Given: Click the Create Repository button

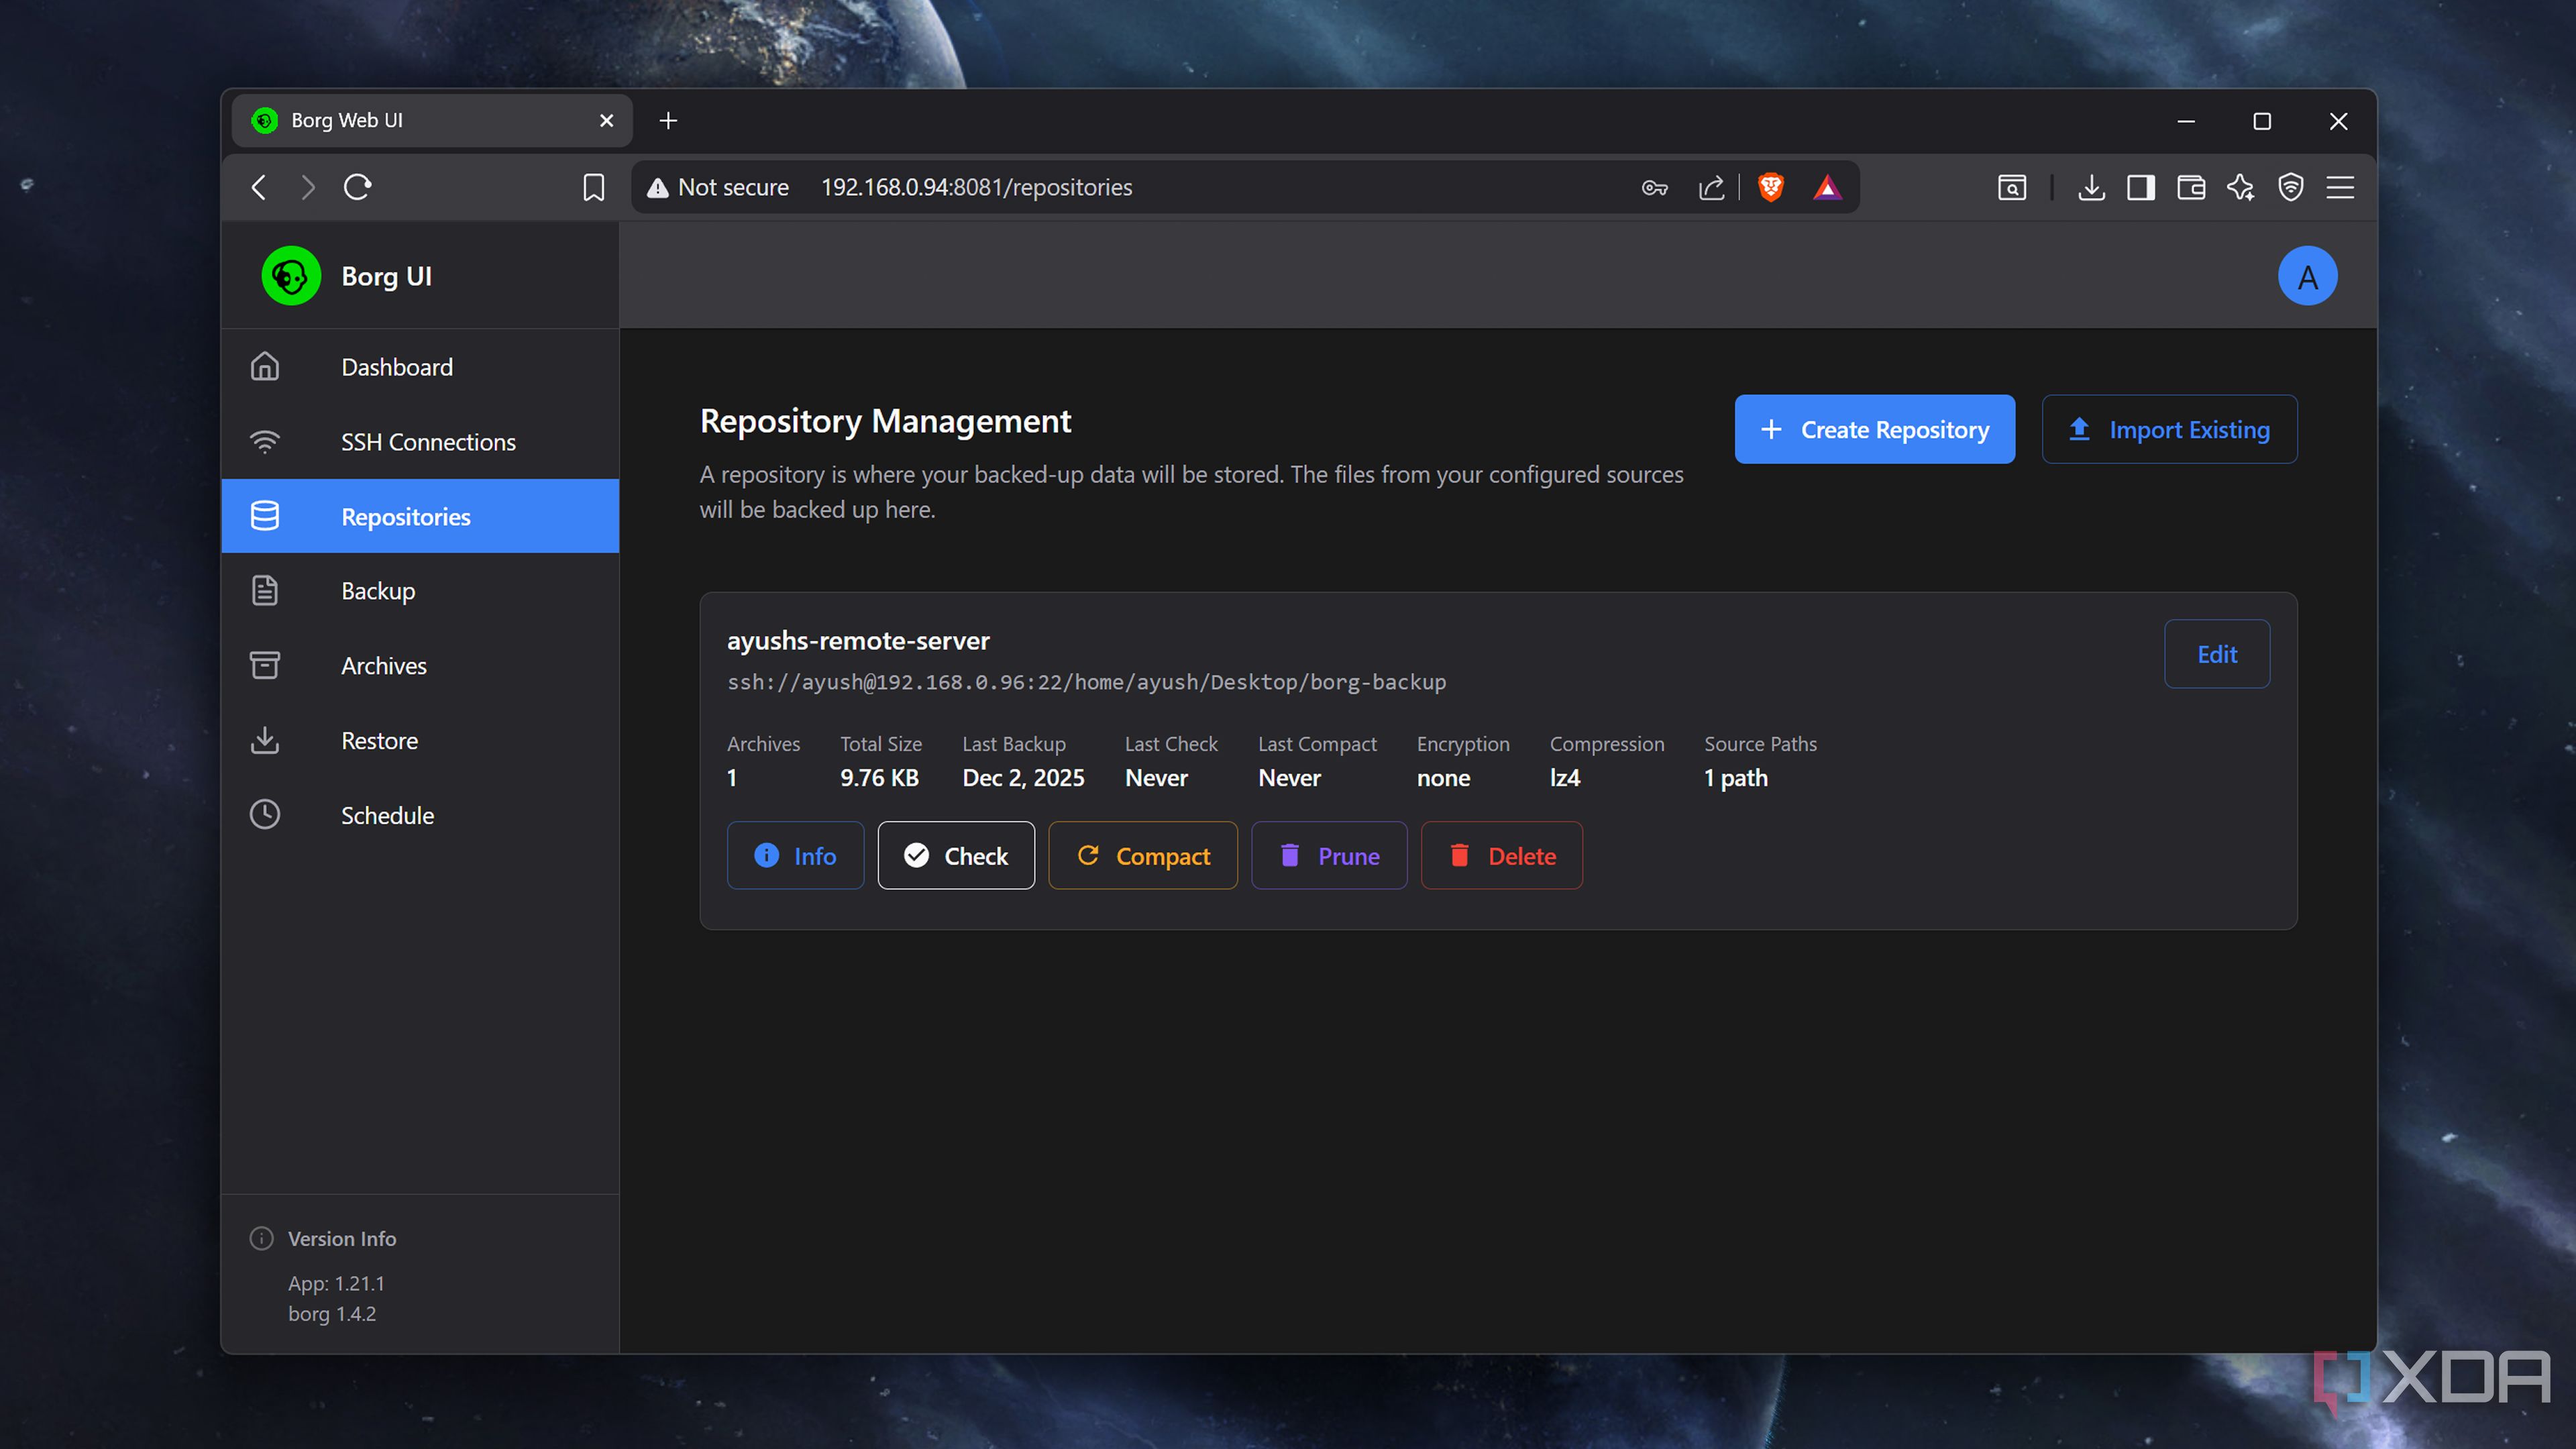Looking at the screenshot, I should pyautogui.click(x=1874, y=430).
